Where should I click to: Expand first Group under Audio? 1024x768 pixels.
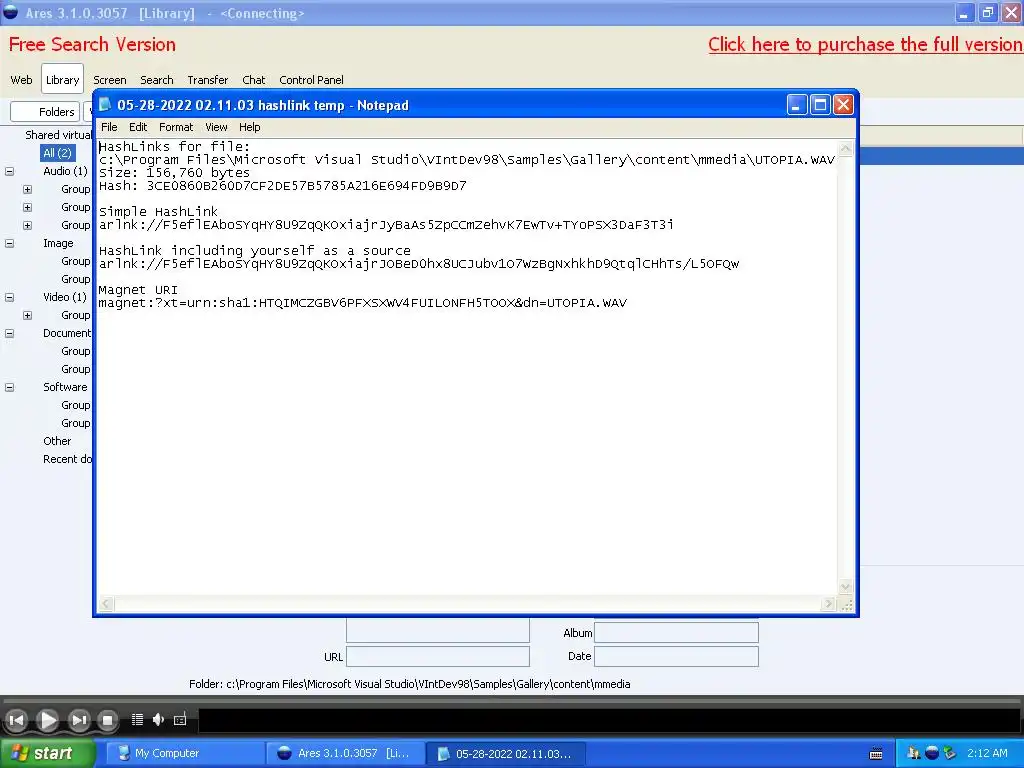point(27,189)
